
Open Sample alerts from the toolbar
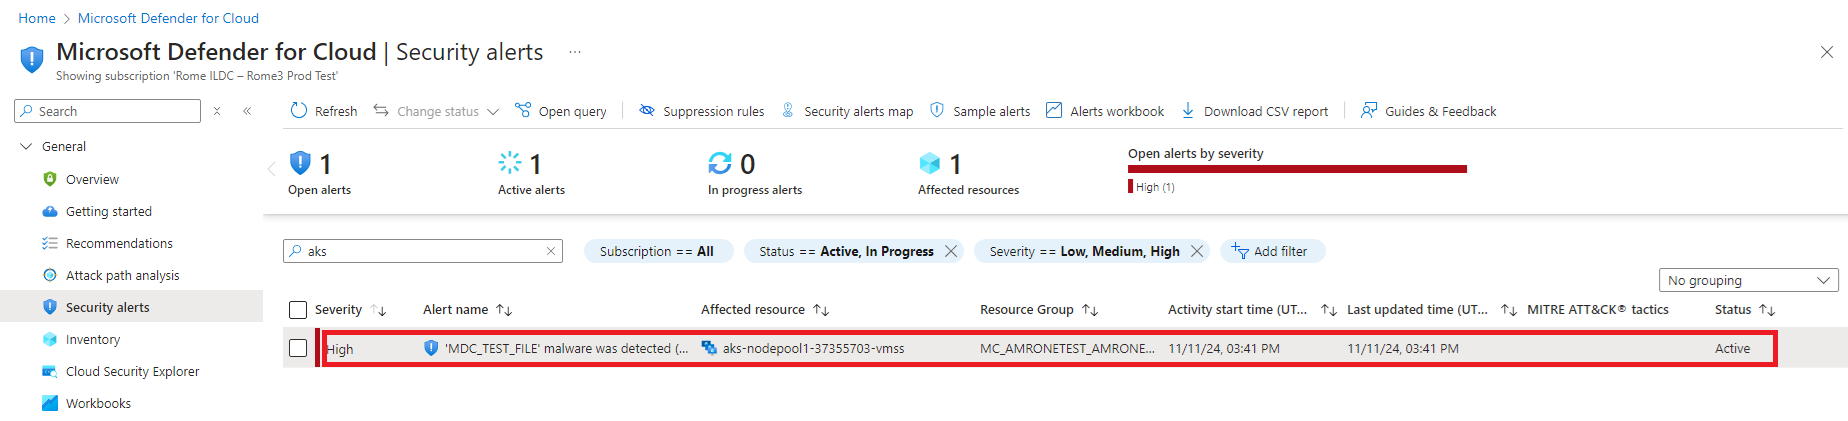980,111
